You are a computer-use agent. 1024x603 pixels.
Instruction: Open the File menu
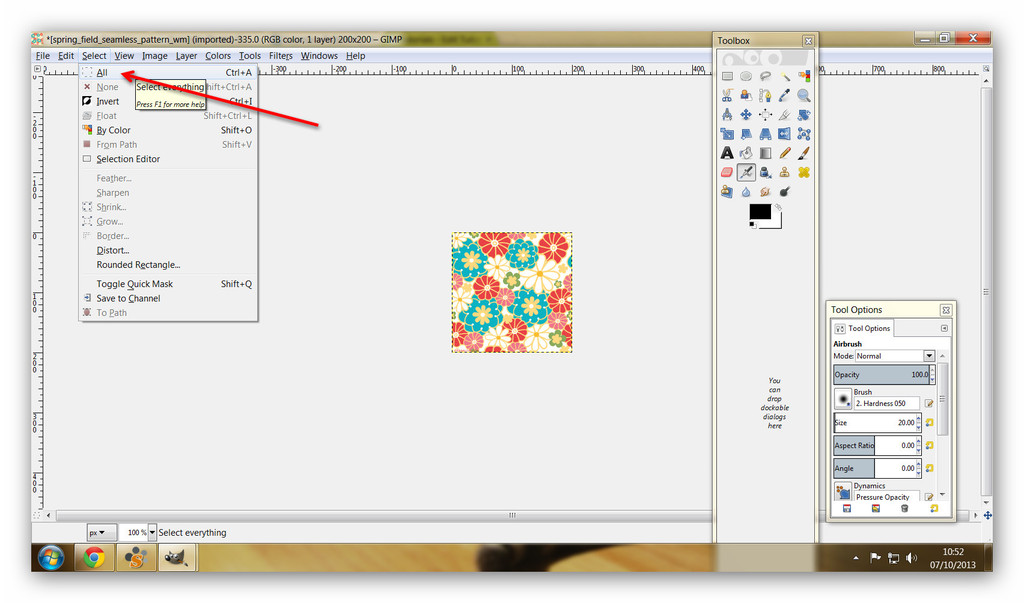click(42, 56)
